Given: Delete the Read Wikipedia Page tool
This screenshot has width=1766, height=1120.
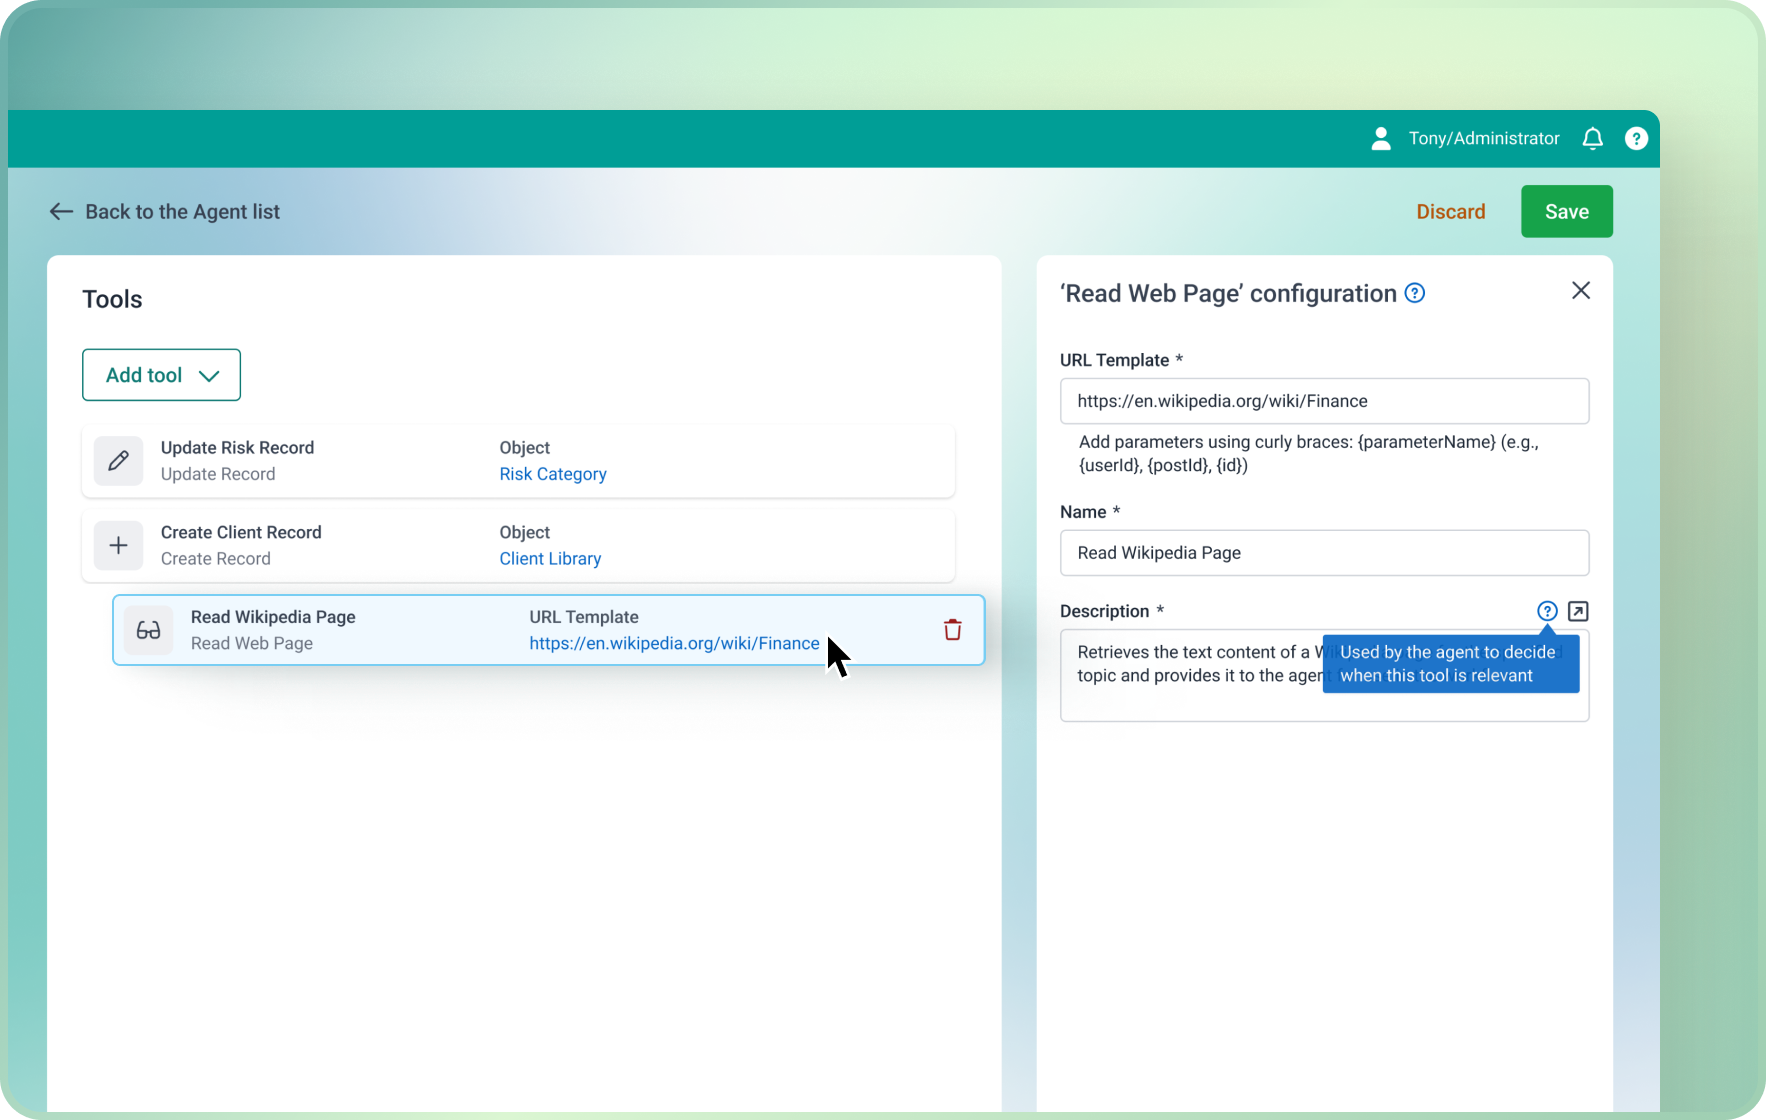Looking at the screenshot, I should pyautogui.click(x=952, y=630).
